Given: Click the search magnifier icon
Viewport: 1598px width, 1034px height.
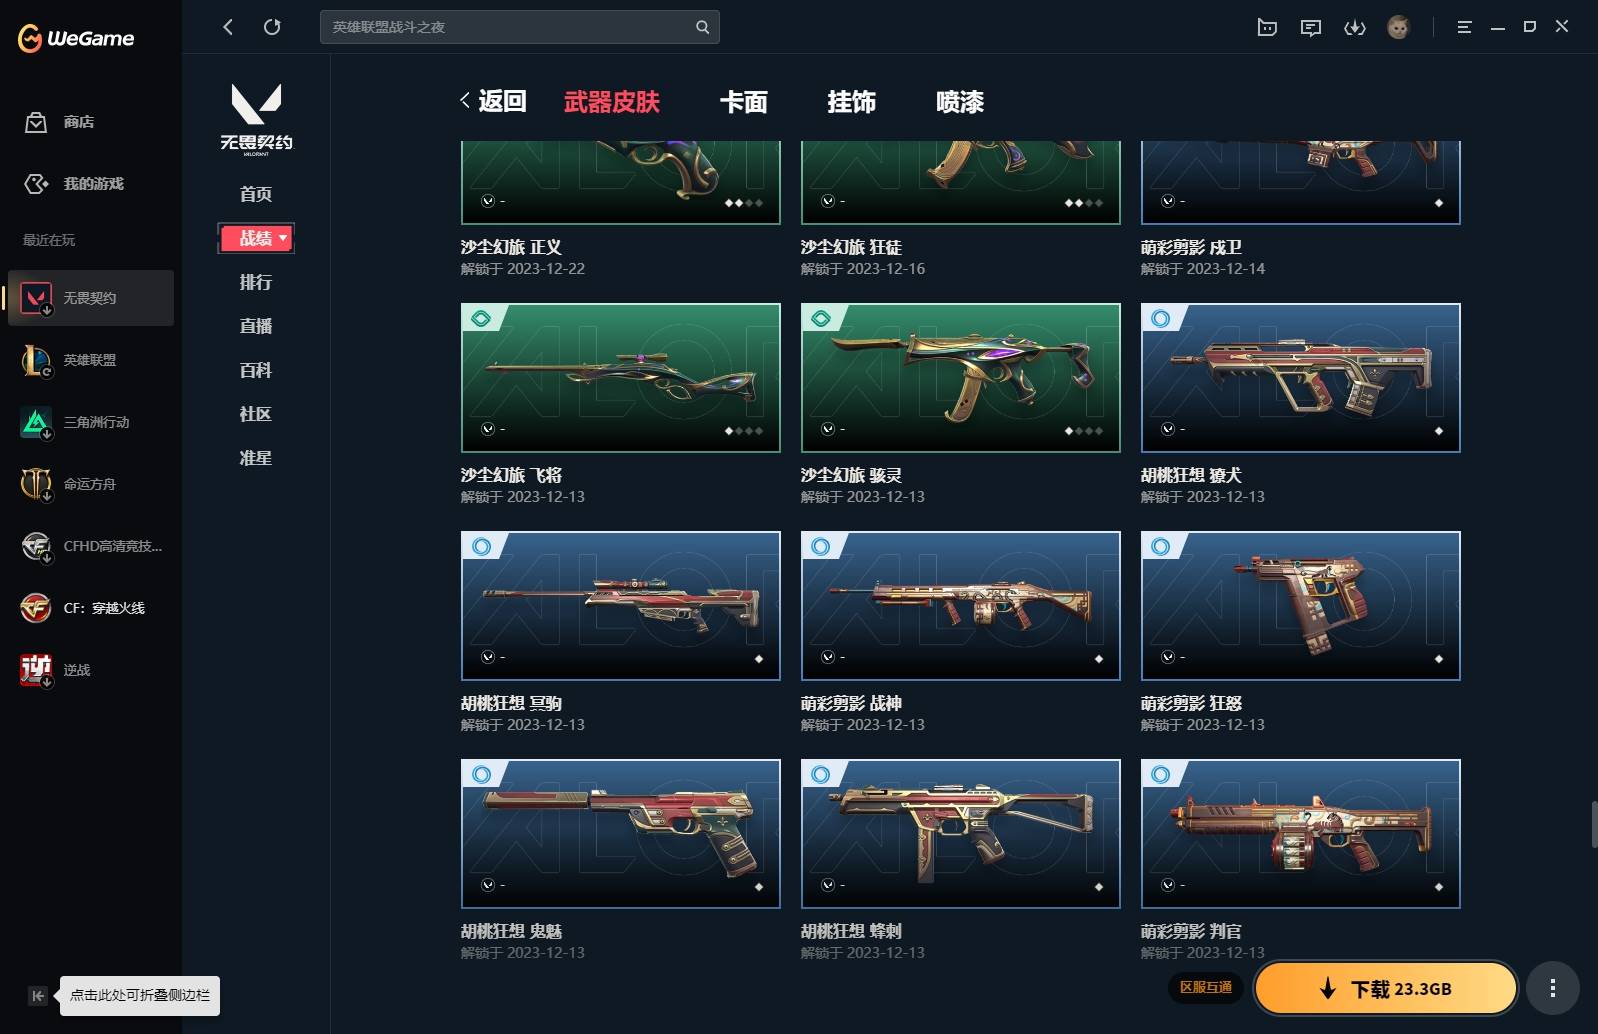Looking at the screenshot, I should 702,27.
